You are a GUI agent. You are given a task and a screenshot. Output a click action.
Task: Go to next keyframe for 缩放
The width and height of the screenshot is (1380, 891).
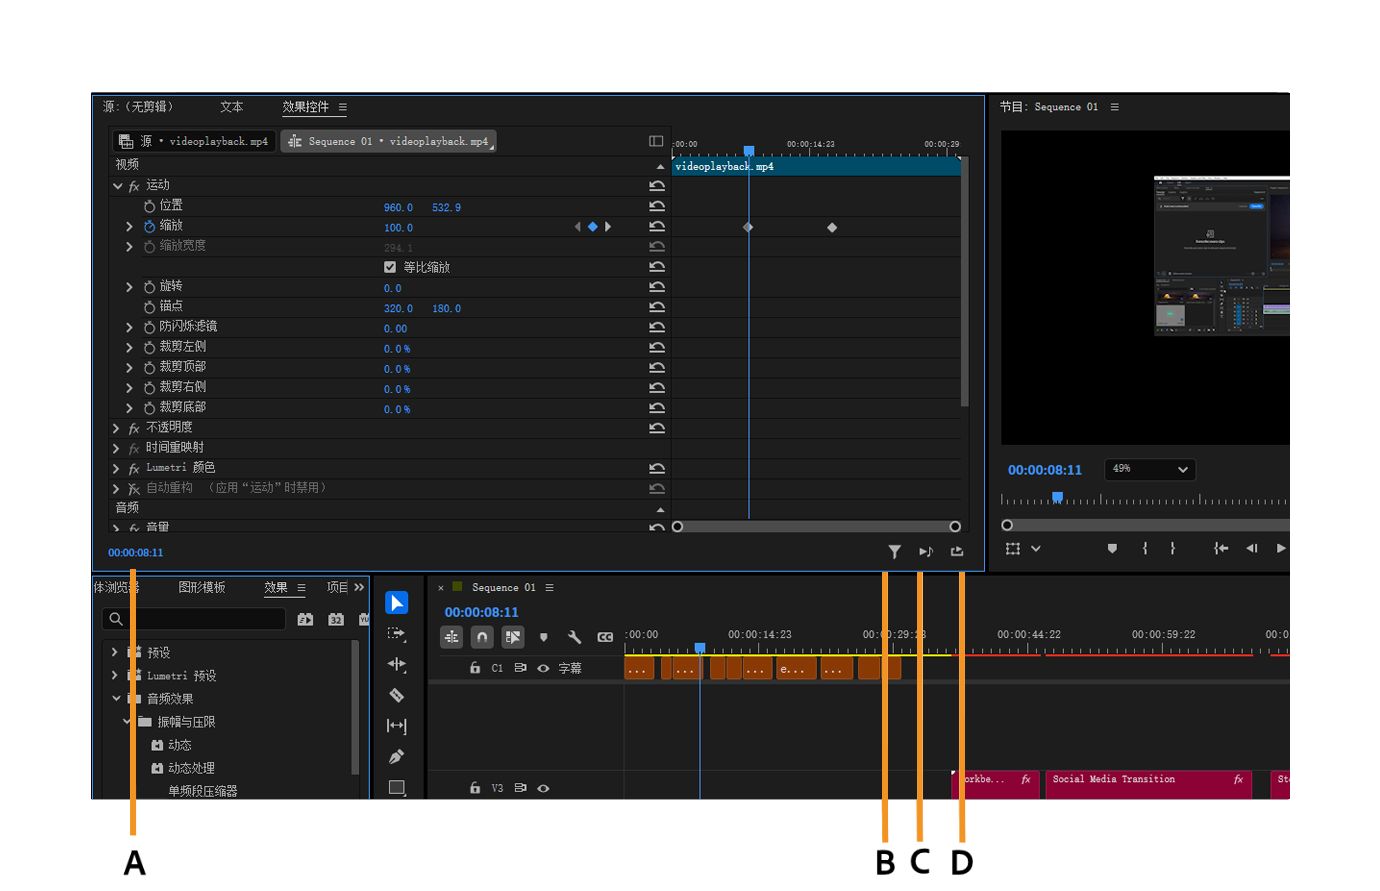[x=608, y=227]
